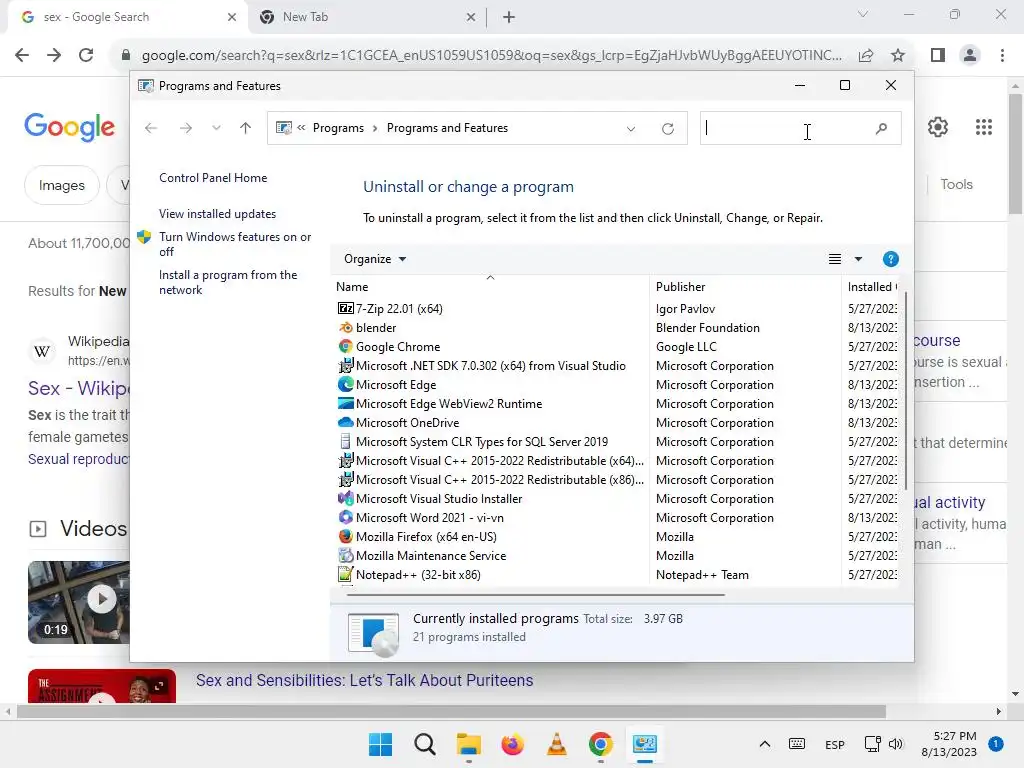This screenshot has height=768, width=1024.
Task: Click the search magnifier in Programs and Features
Action: 881,129
